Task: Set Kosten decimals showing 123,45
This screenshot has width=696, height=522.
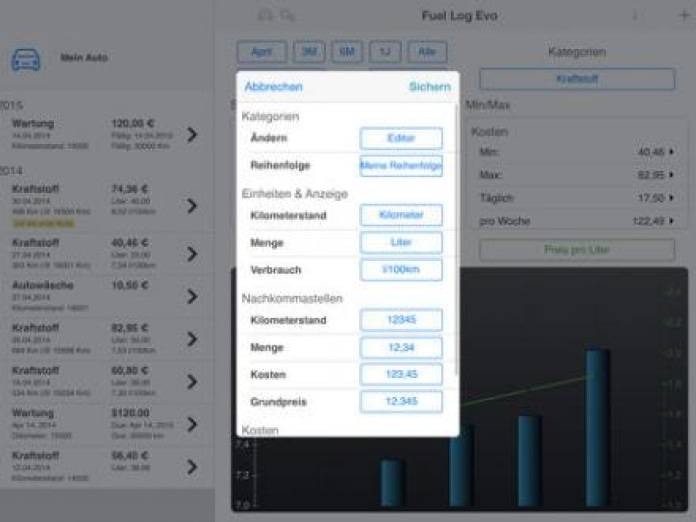Action: pyautogui.click(x=401, y=375)
